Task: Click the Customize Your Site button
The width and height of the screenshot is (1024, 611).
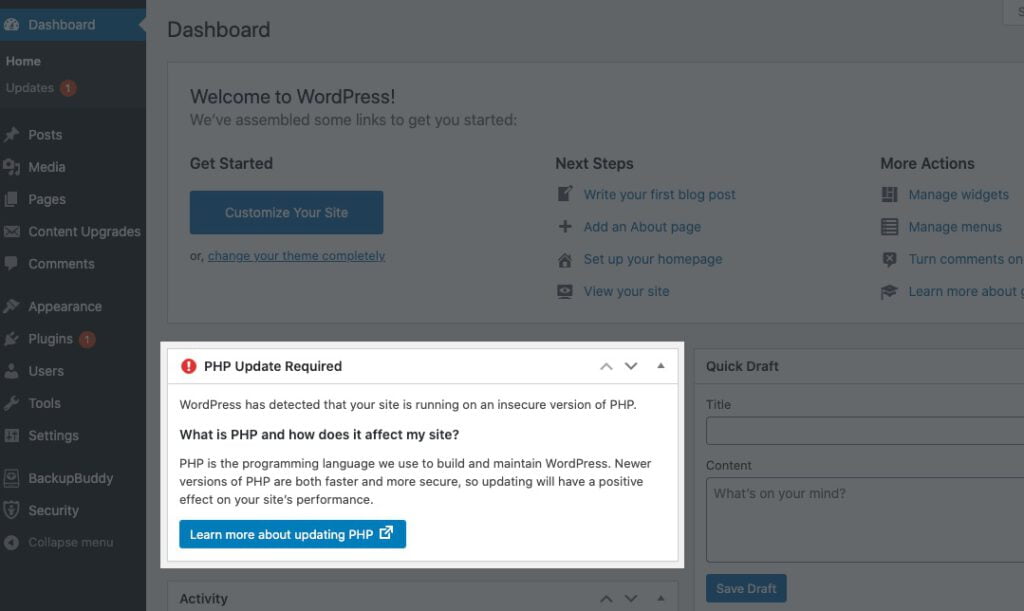Action: [x=286, y=212]
